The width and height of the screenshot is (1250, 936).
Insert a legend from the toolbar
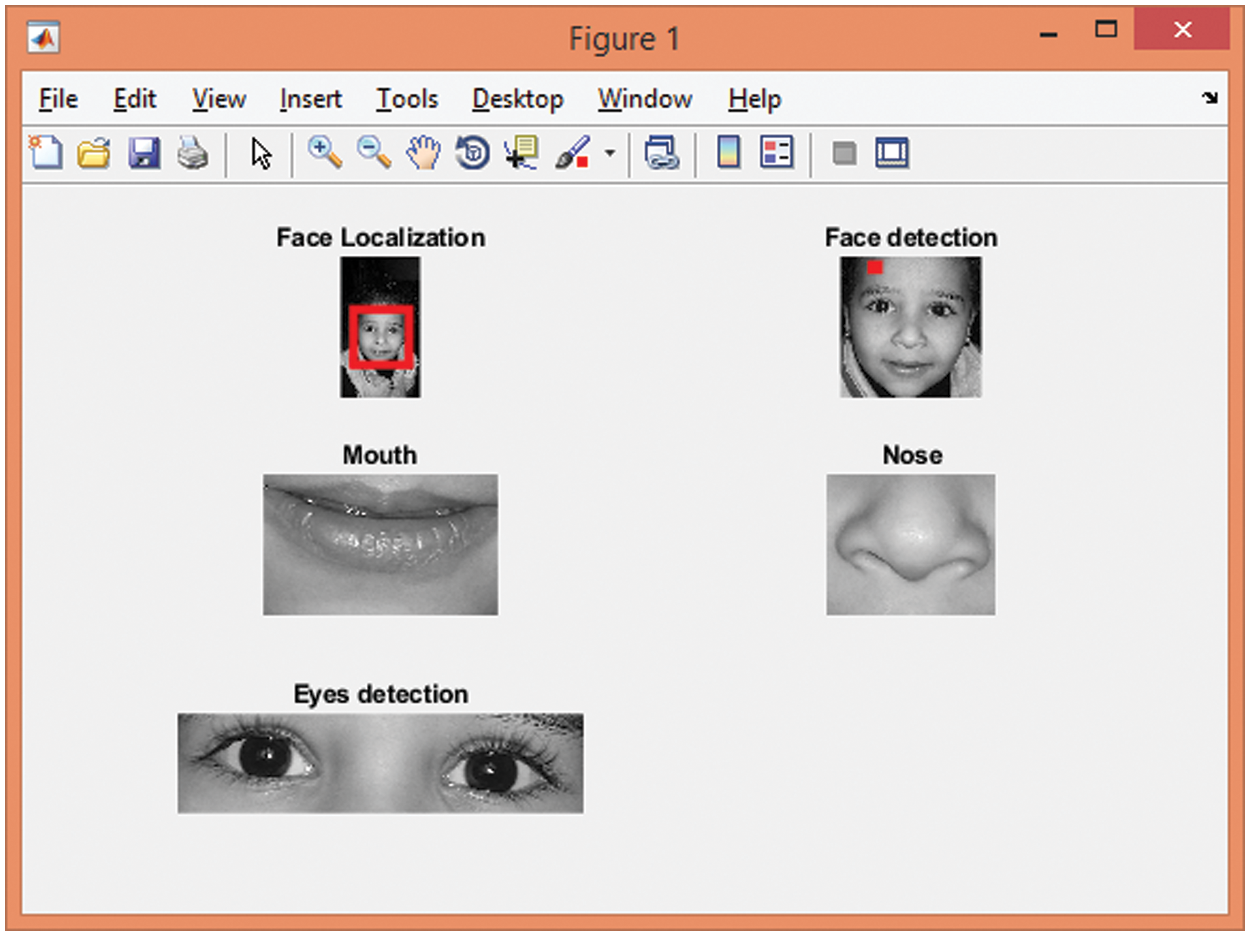[x=776, y=154]
